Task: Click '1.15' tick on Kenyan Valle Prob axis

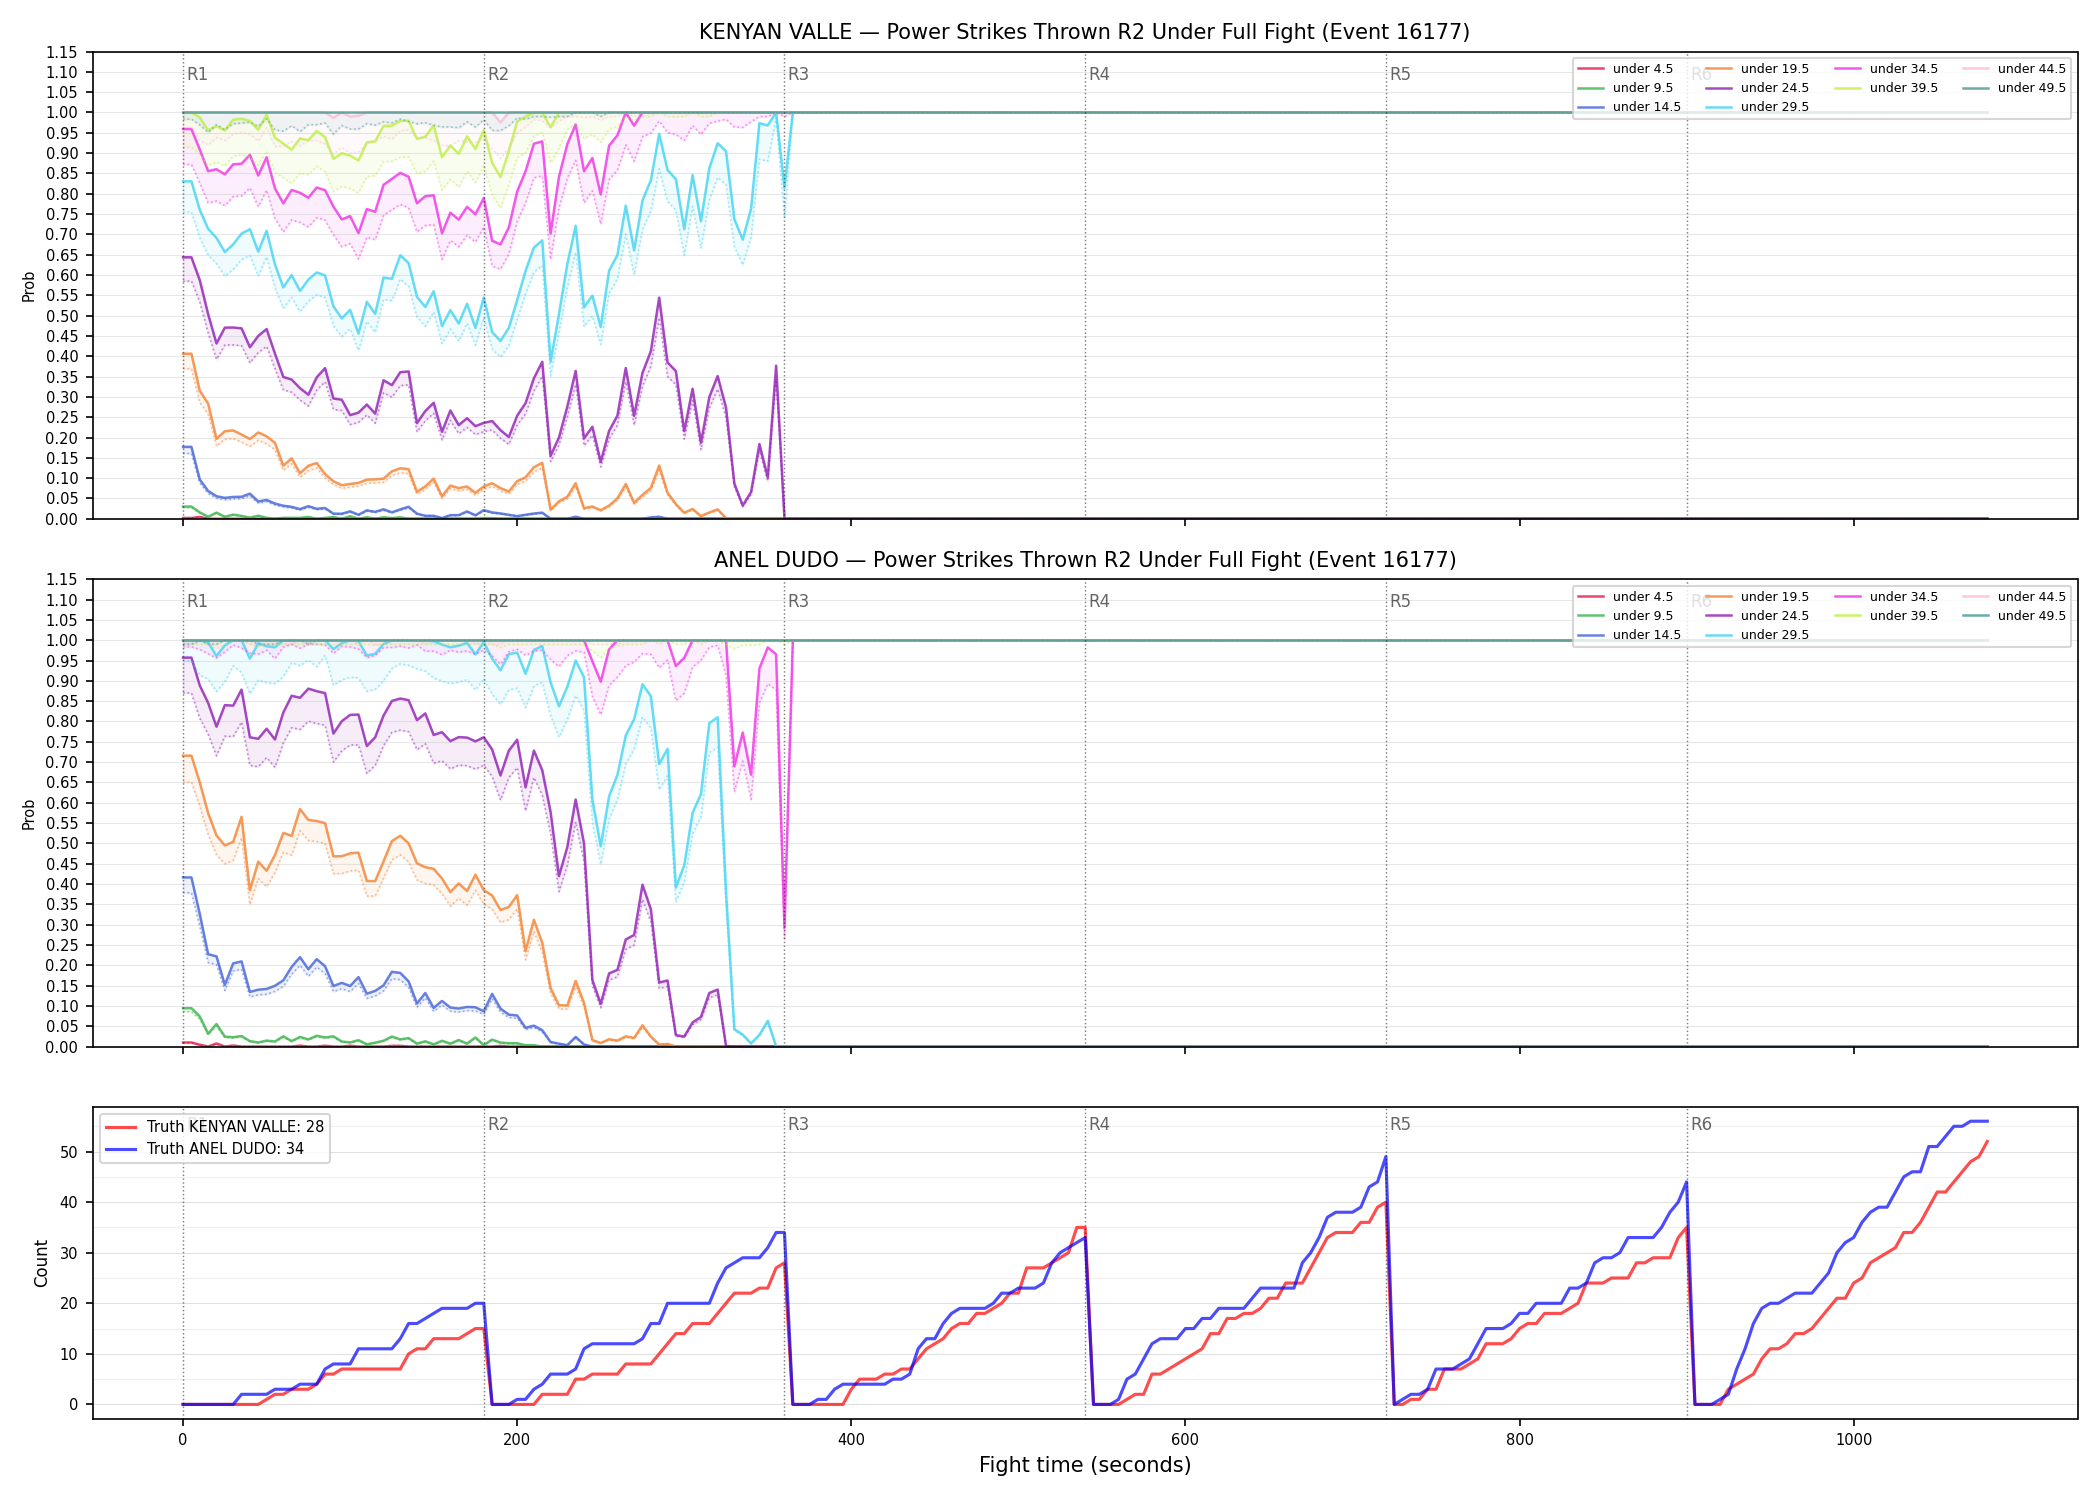Action: point(62,52)
